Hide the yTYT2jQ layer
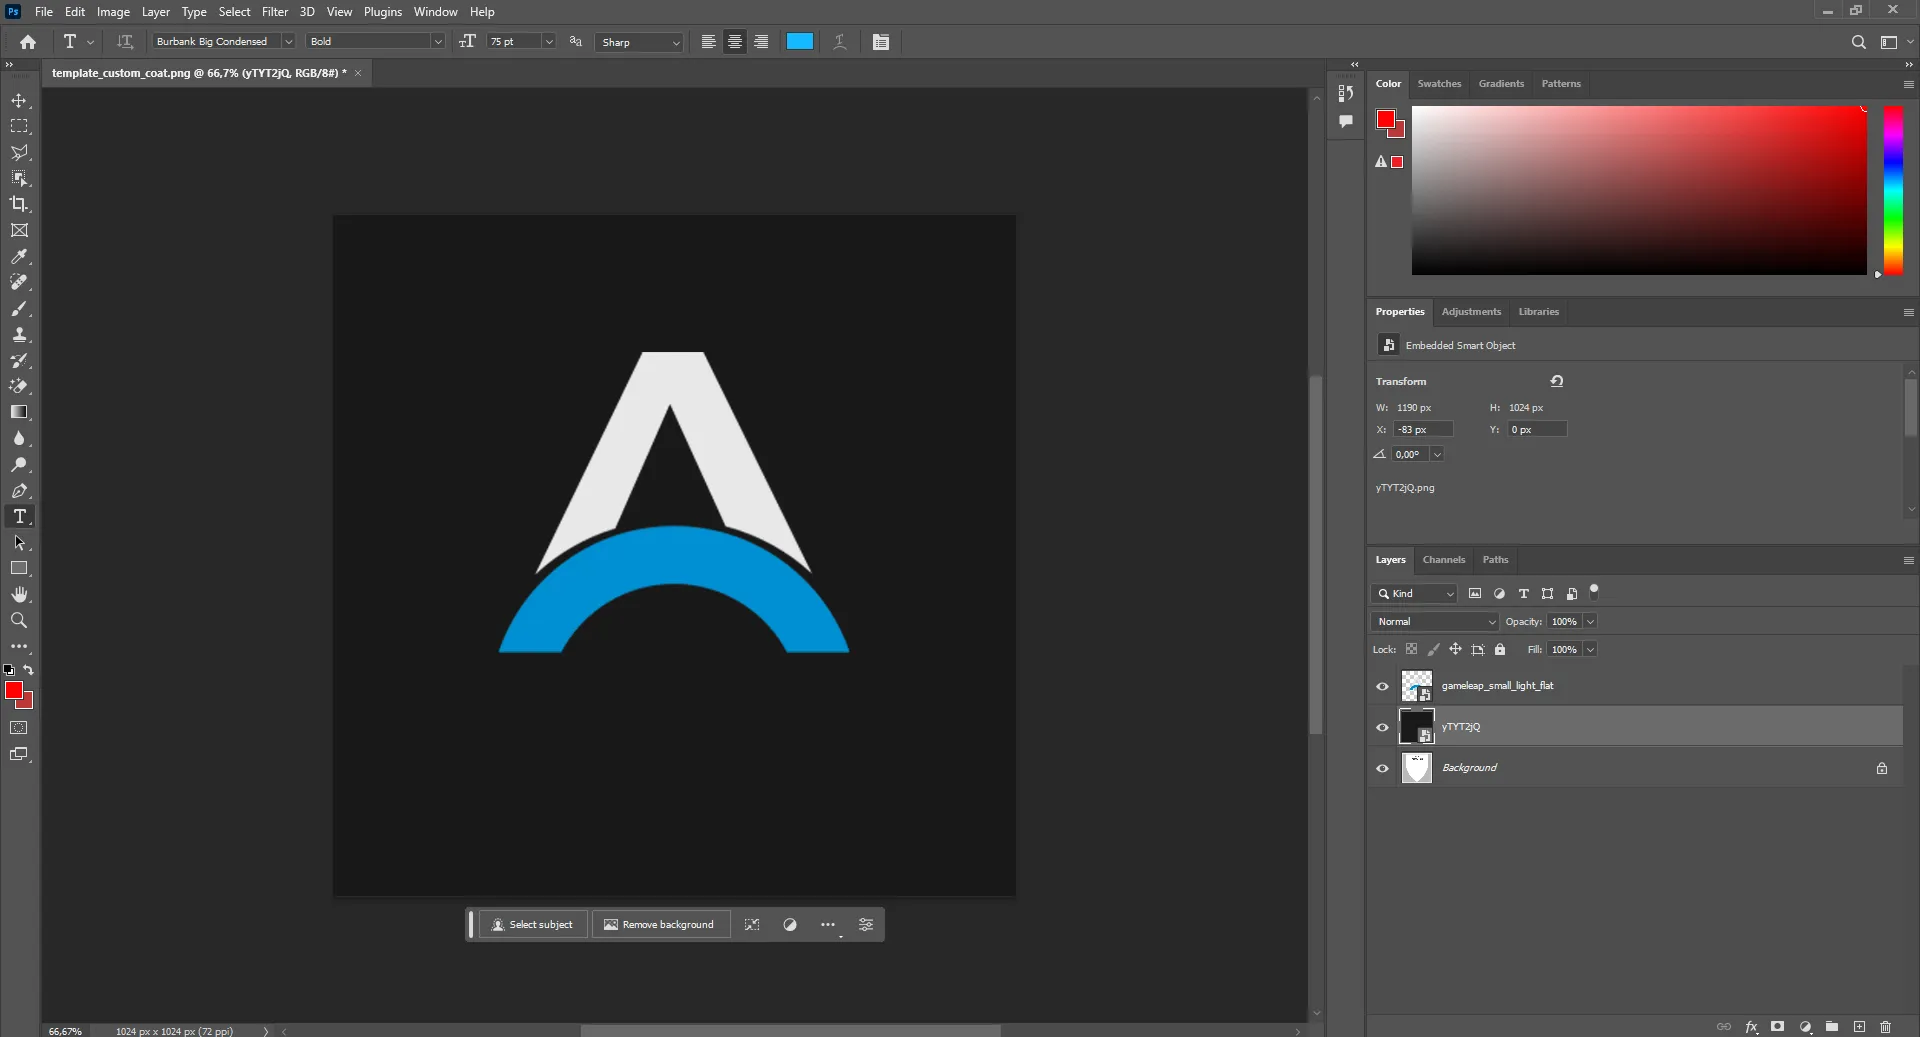Image resolution: width=1920 pixels, height=1037 pixels. click(x=1383, y=727)
